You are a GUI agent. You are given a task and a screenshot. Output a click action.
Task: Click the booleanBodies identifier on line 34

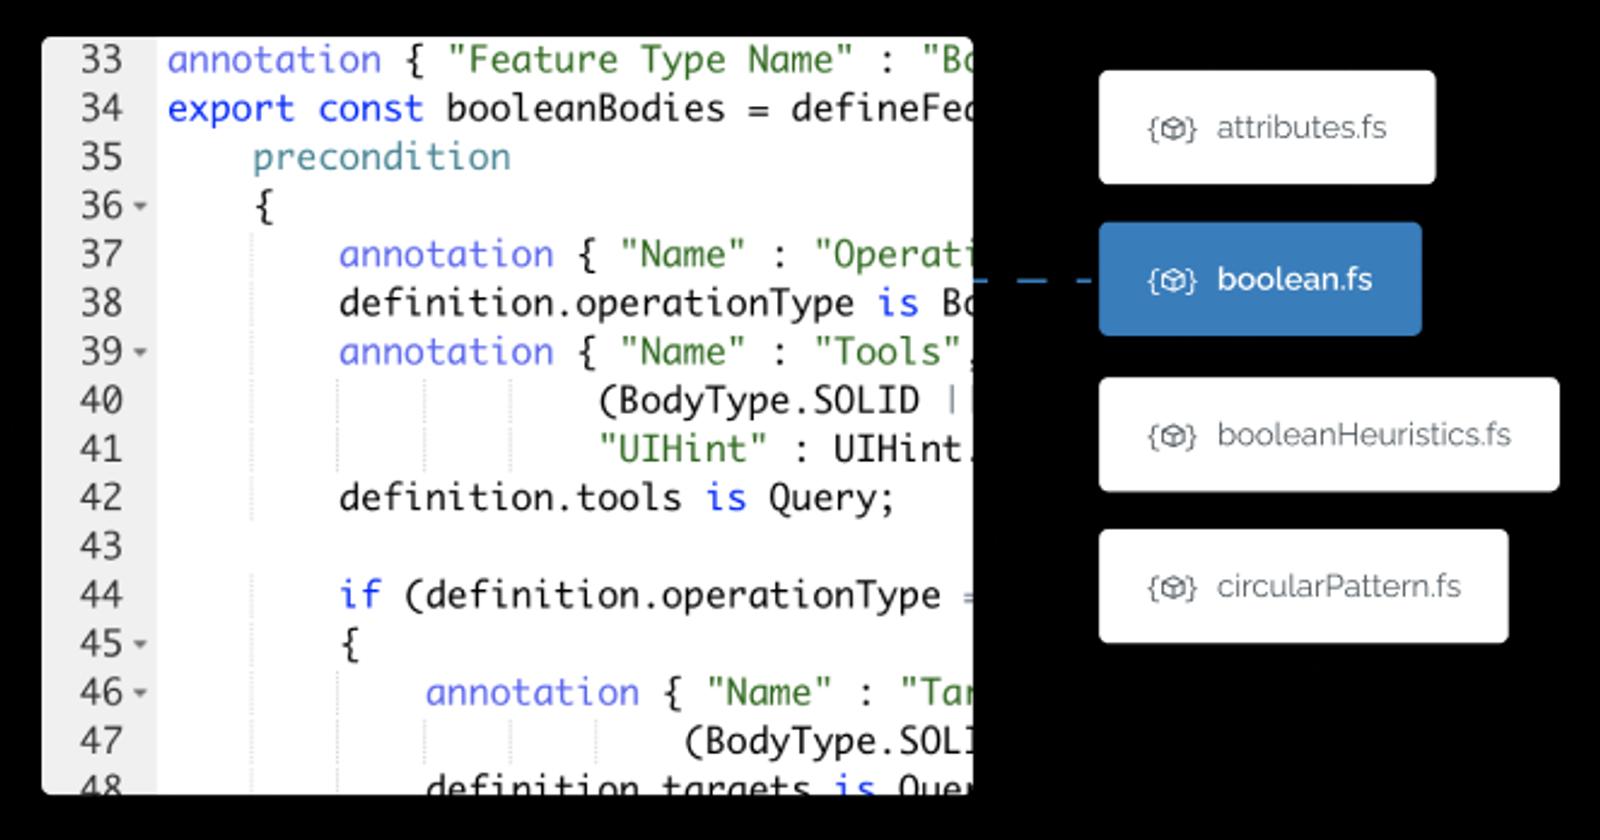pos(585,109)
